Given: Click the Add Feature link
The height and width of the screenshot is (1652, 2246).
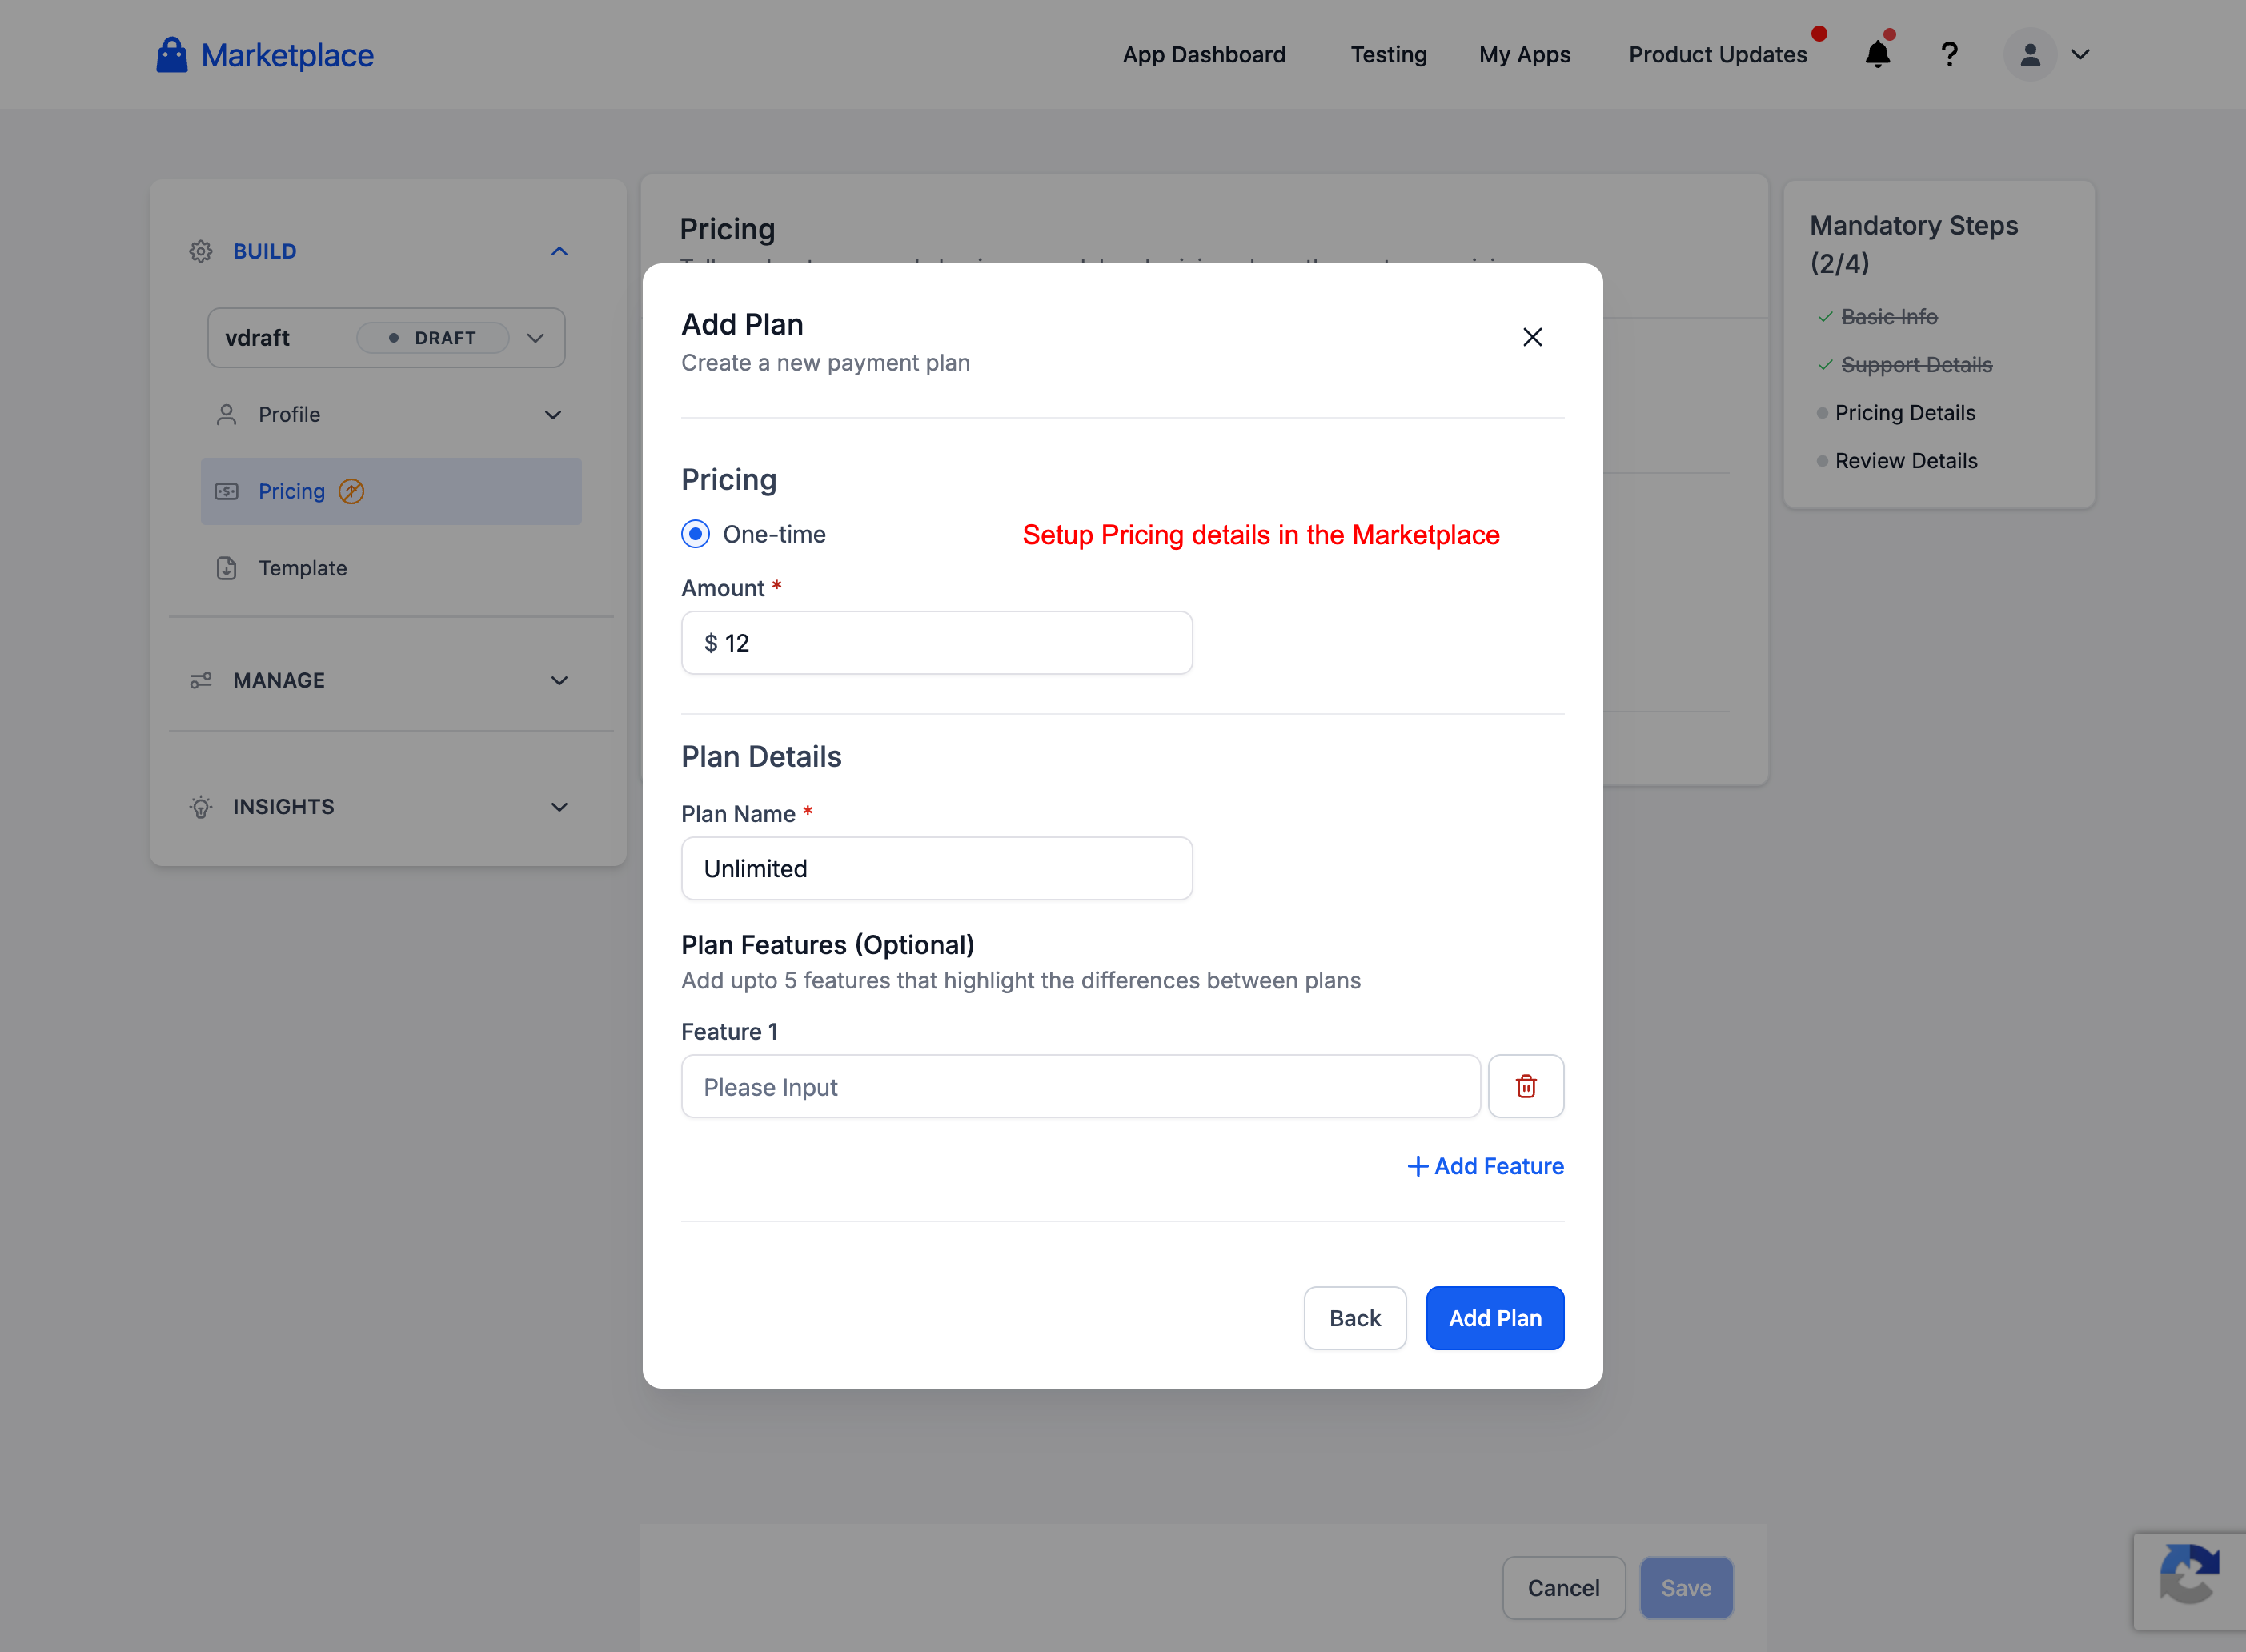Looking at the screenshot, I should tap(1485, 1166).
